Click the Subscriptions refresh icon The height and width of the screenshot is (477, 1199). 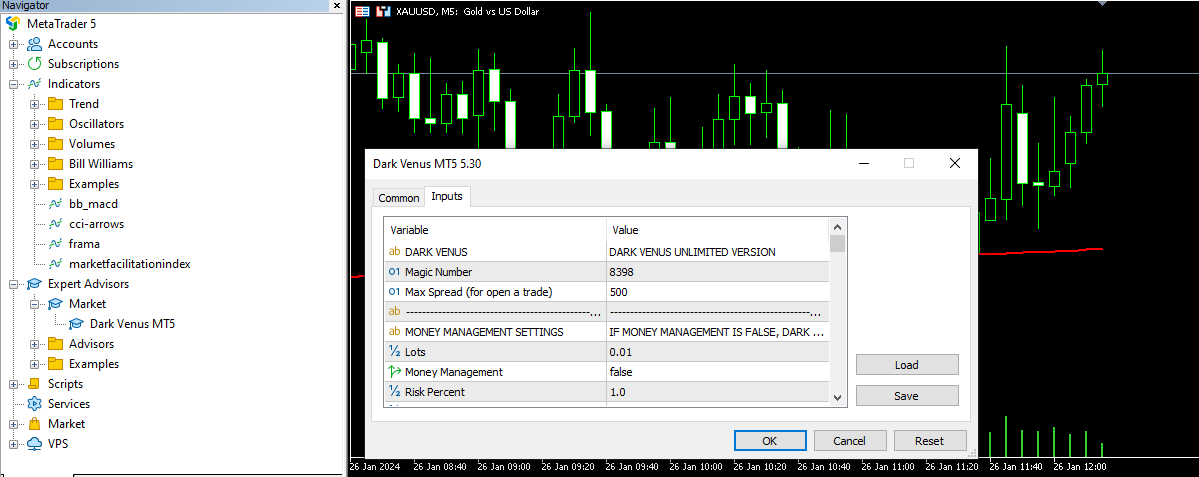pyautogui.click(x=34, y=63)
